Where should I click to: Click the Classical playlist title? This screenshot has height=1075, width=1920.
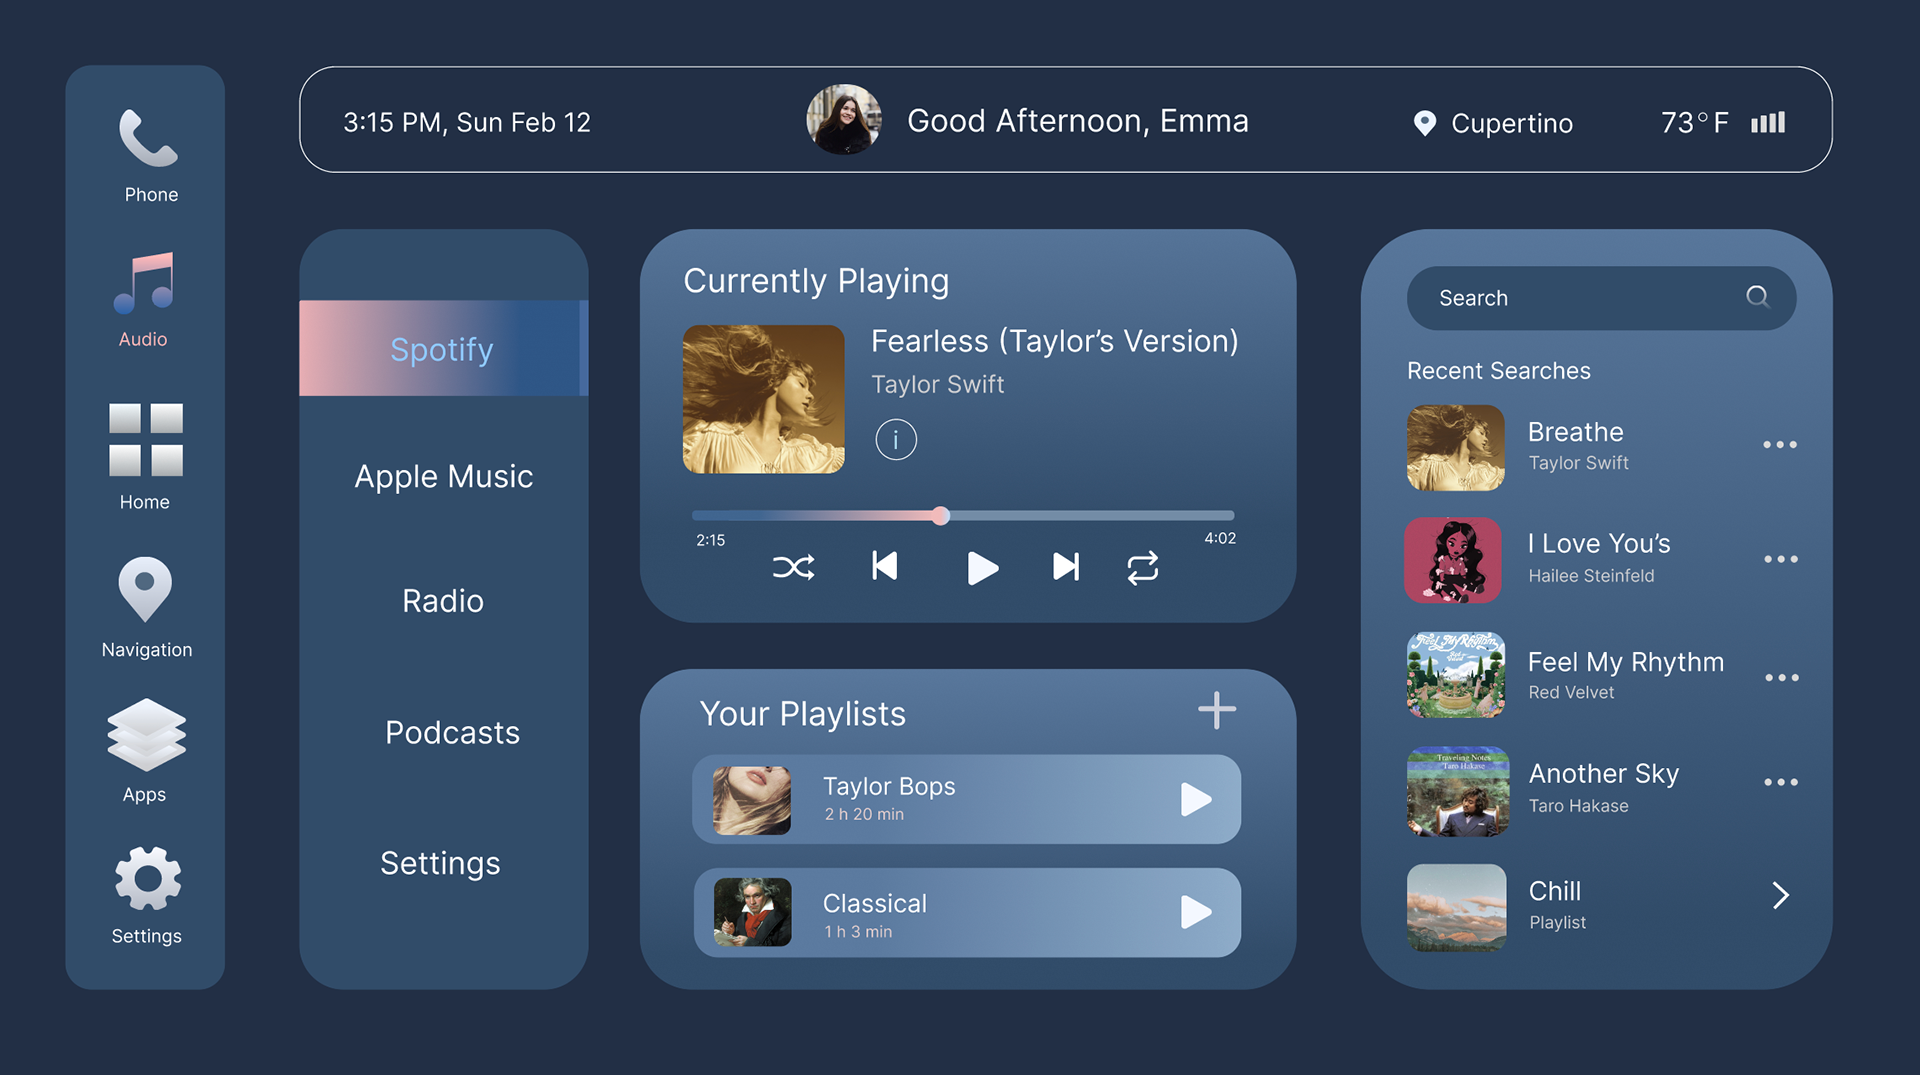click(x=875, y=903)
